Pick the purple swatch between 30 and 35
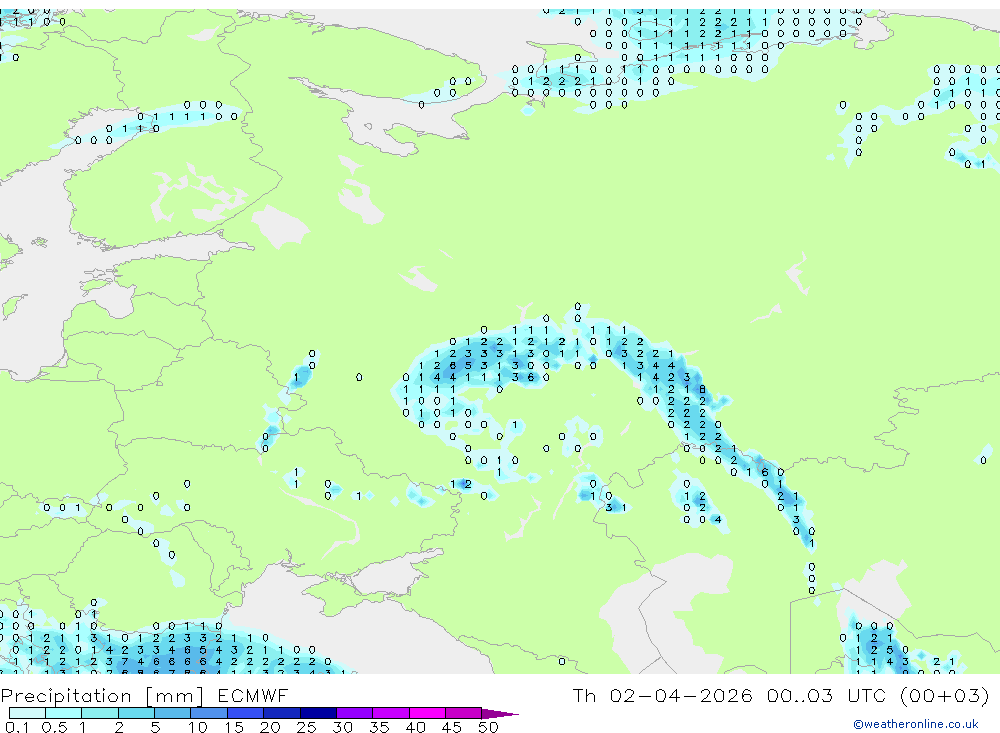The width and height of the screenshot is (1000, 733). pyautogui.click(x=354, y=713)
